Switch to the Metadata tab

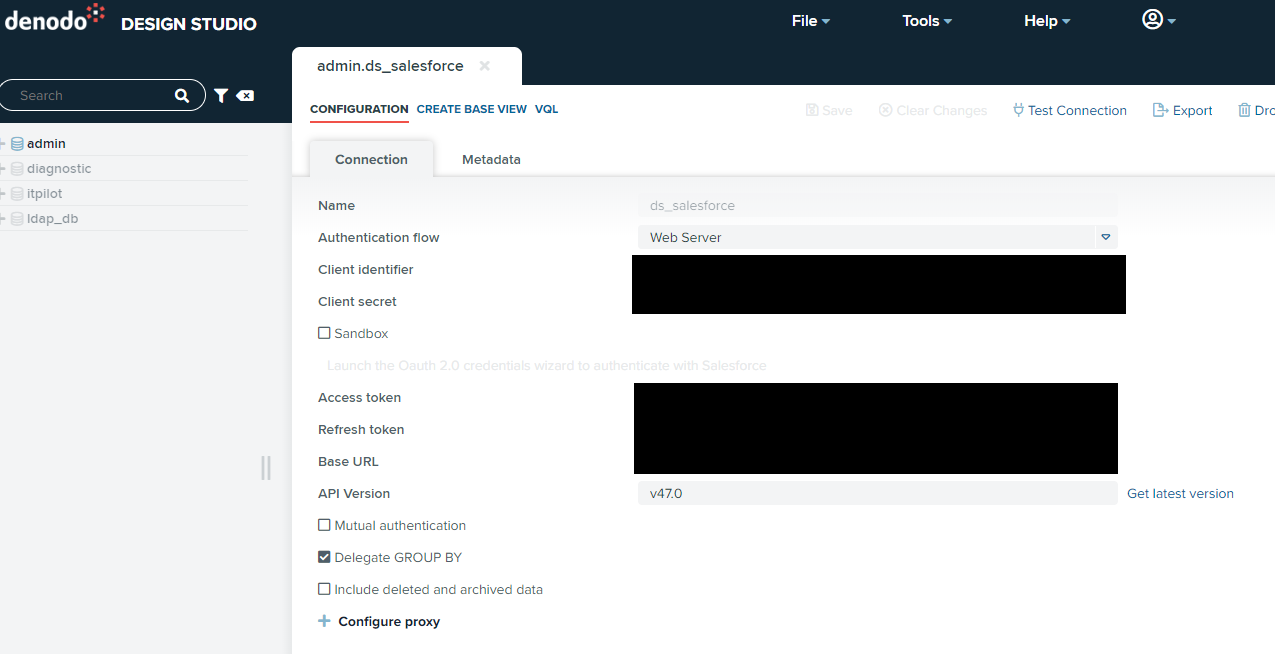point(491,159)
